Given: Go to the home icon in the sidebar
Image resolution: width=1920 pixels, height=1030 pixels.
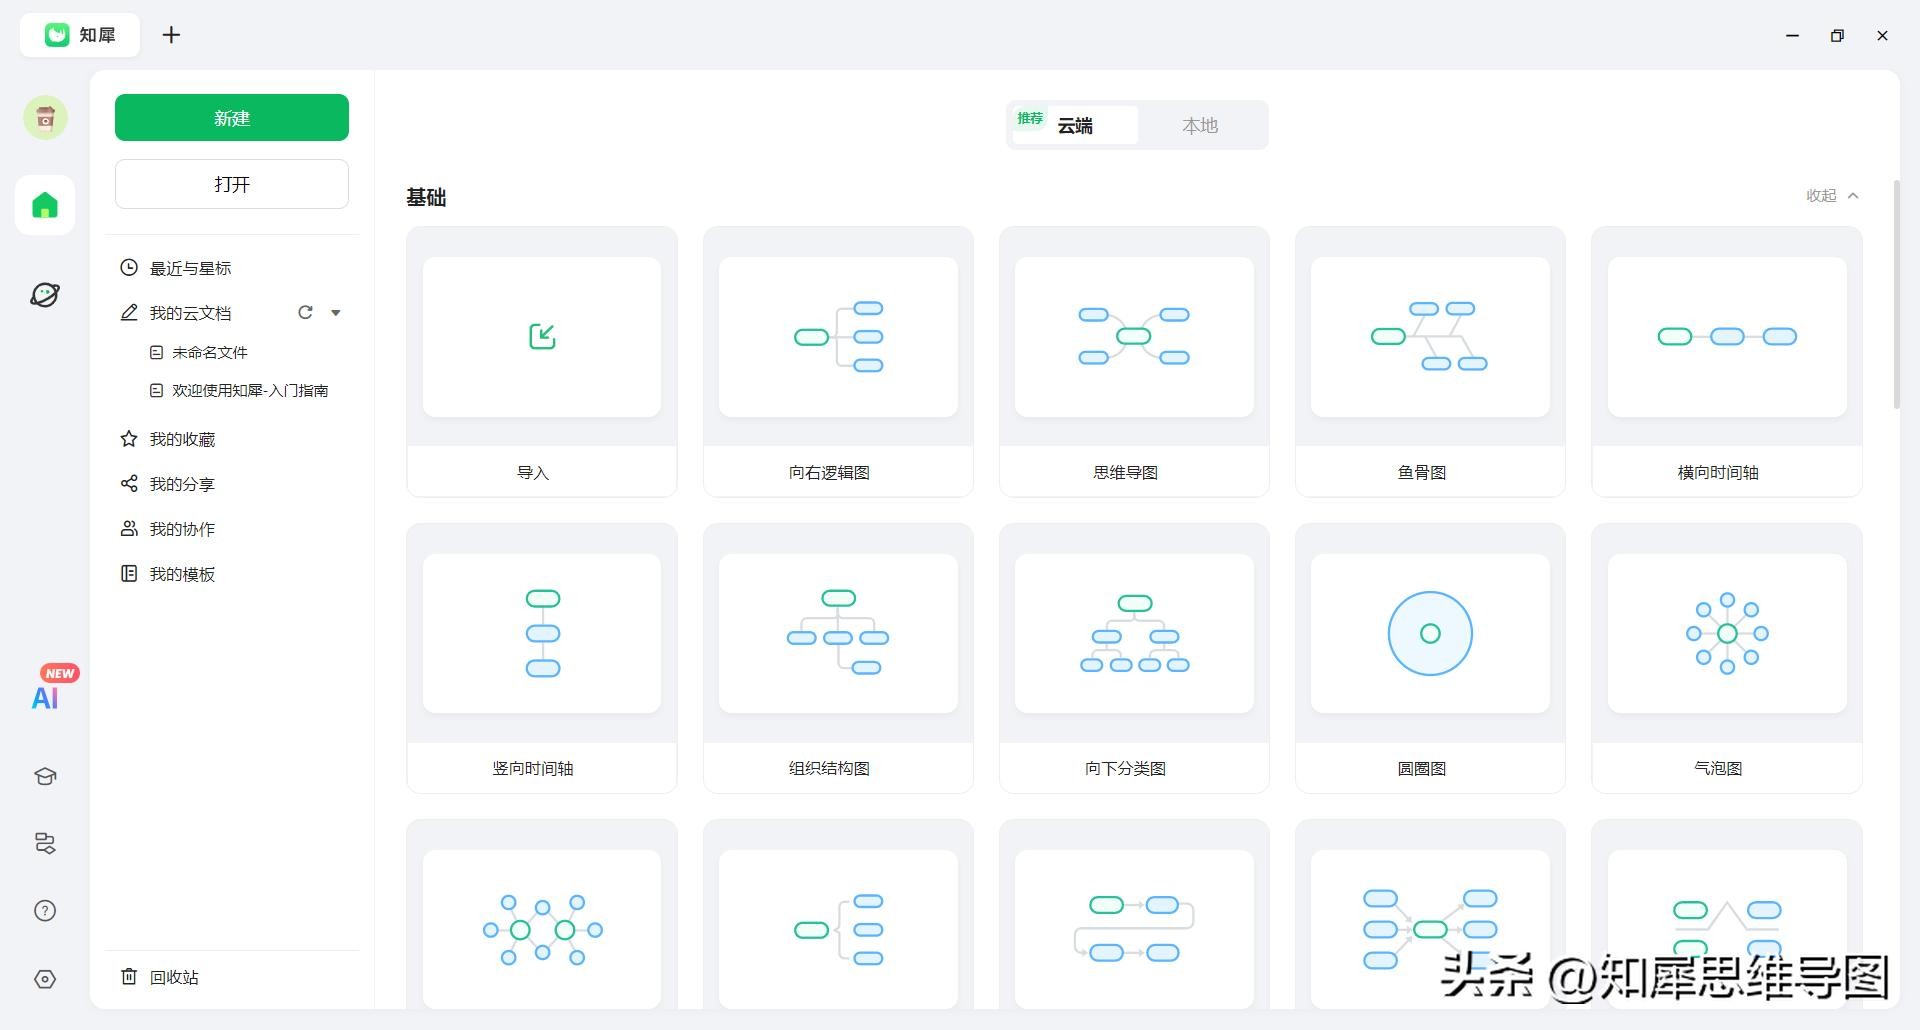Looking at the screenshot, I should coord(45,206).
